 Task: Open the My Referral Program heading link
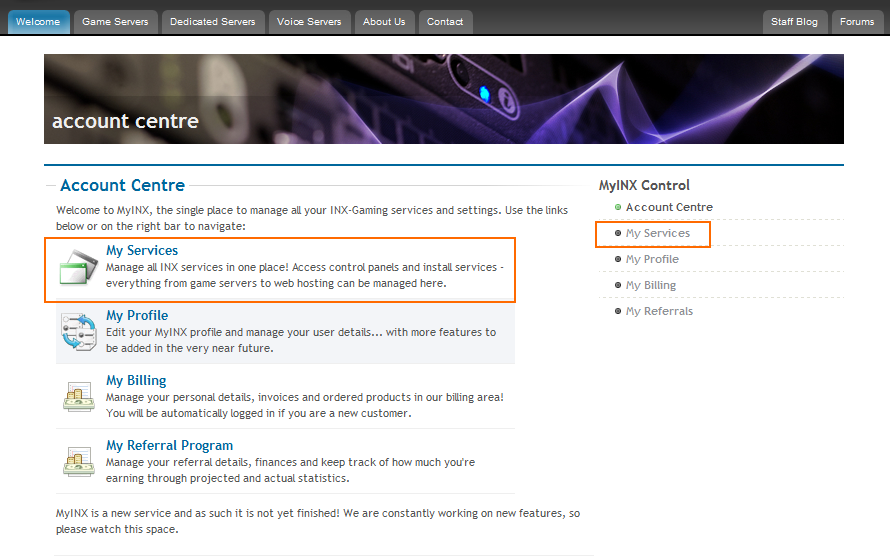[170, 446]
